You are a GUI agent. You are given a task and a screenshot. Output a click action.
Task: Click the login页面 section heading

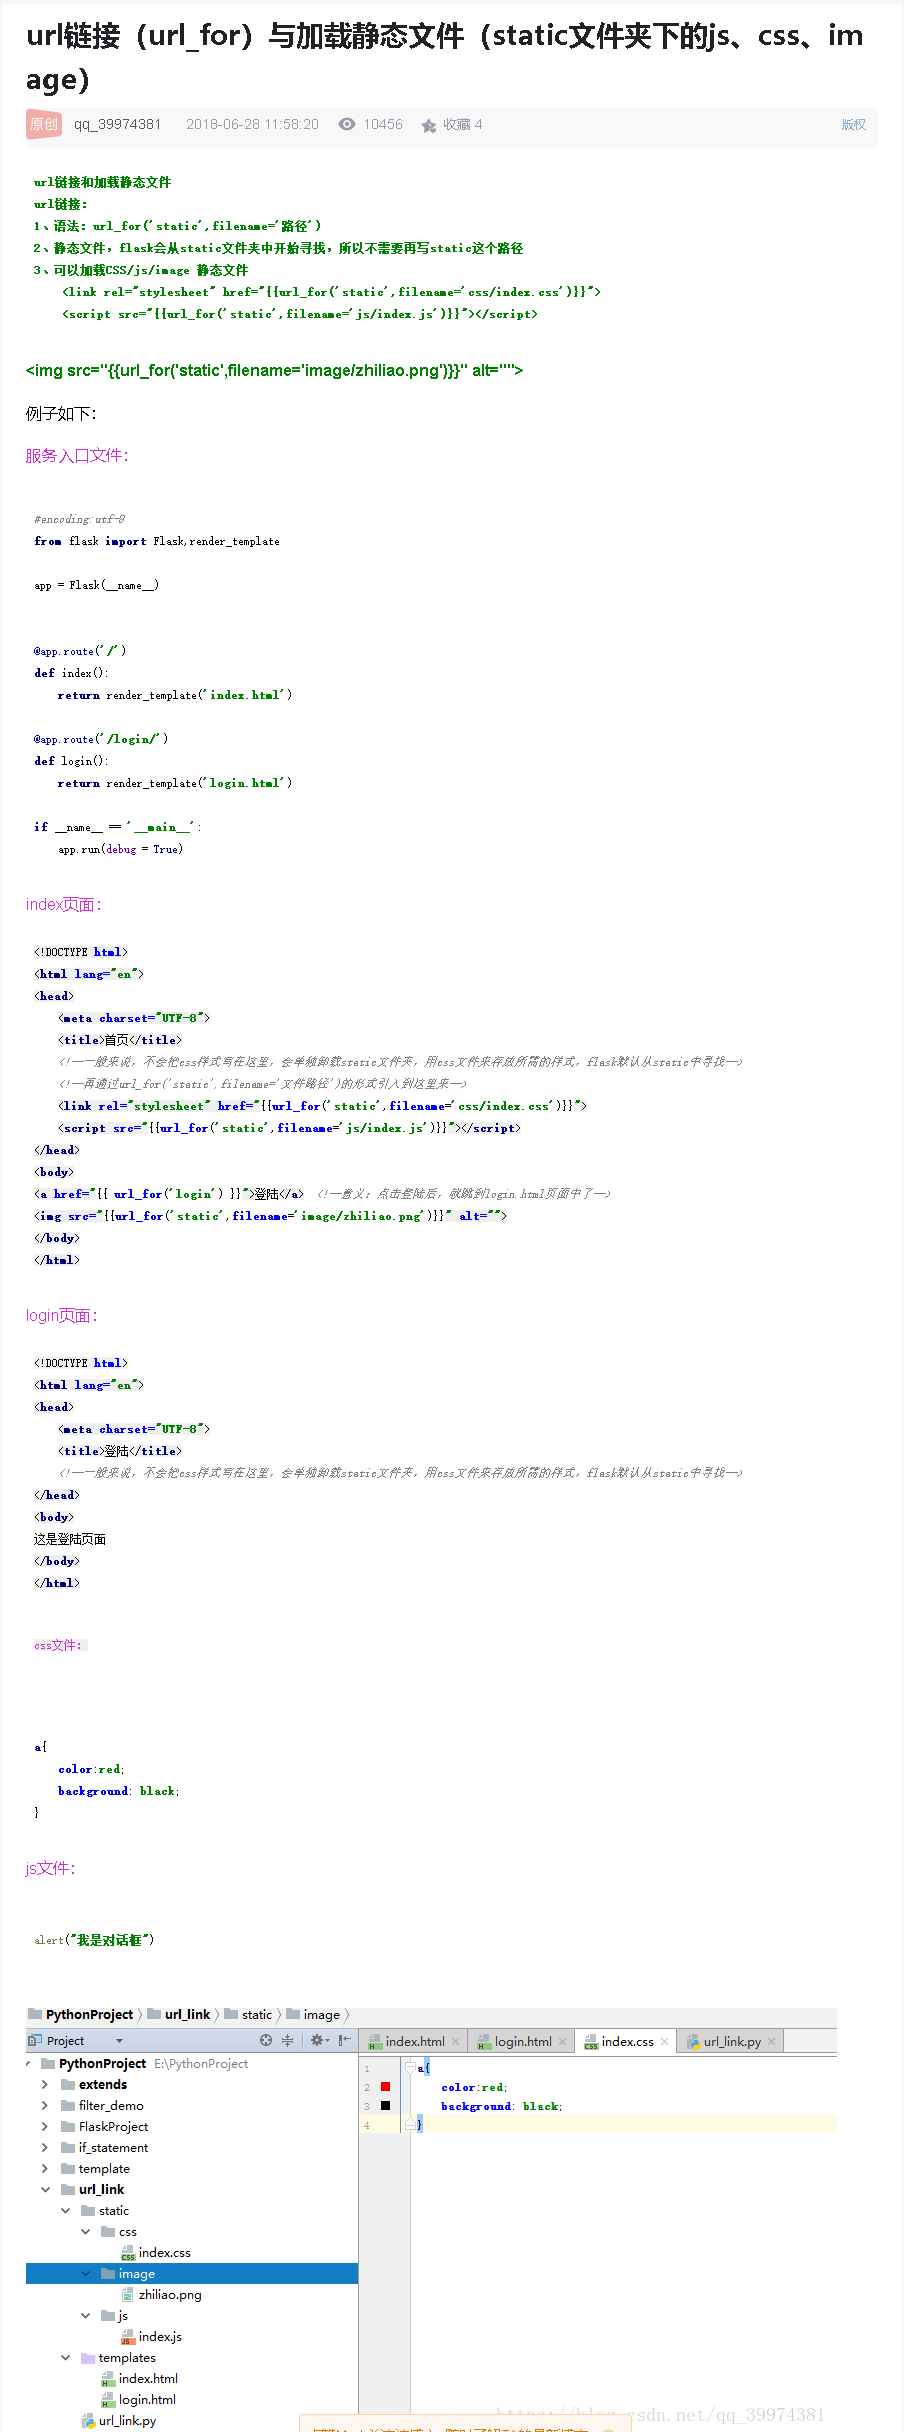[x=62, y=1315]
